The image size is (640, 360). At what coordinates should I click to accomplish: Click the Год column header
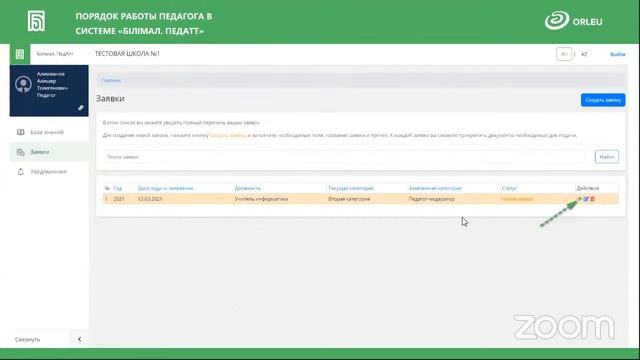(118, 188)
